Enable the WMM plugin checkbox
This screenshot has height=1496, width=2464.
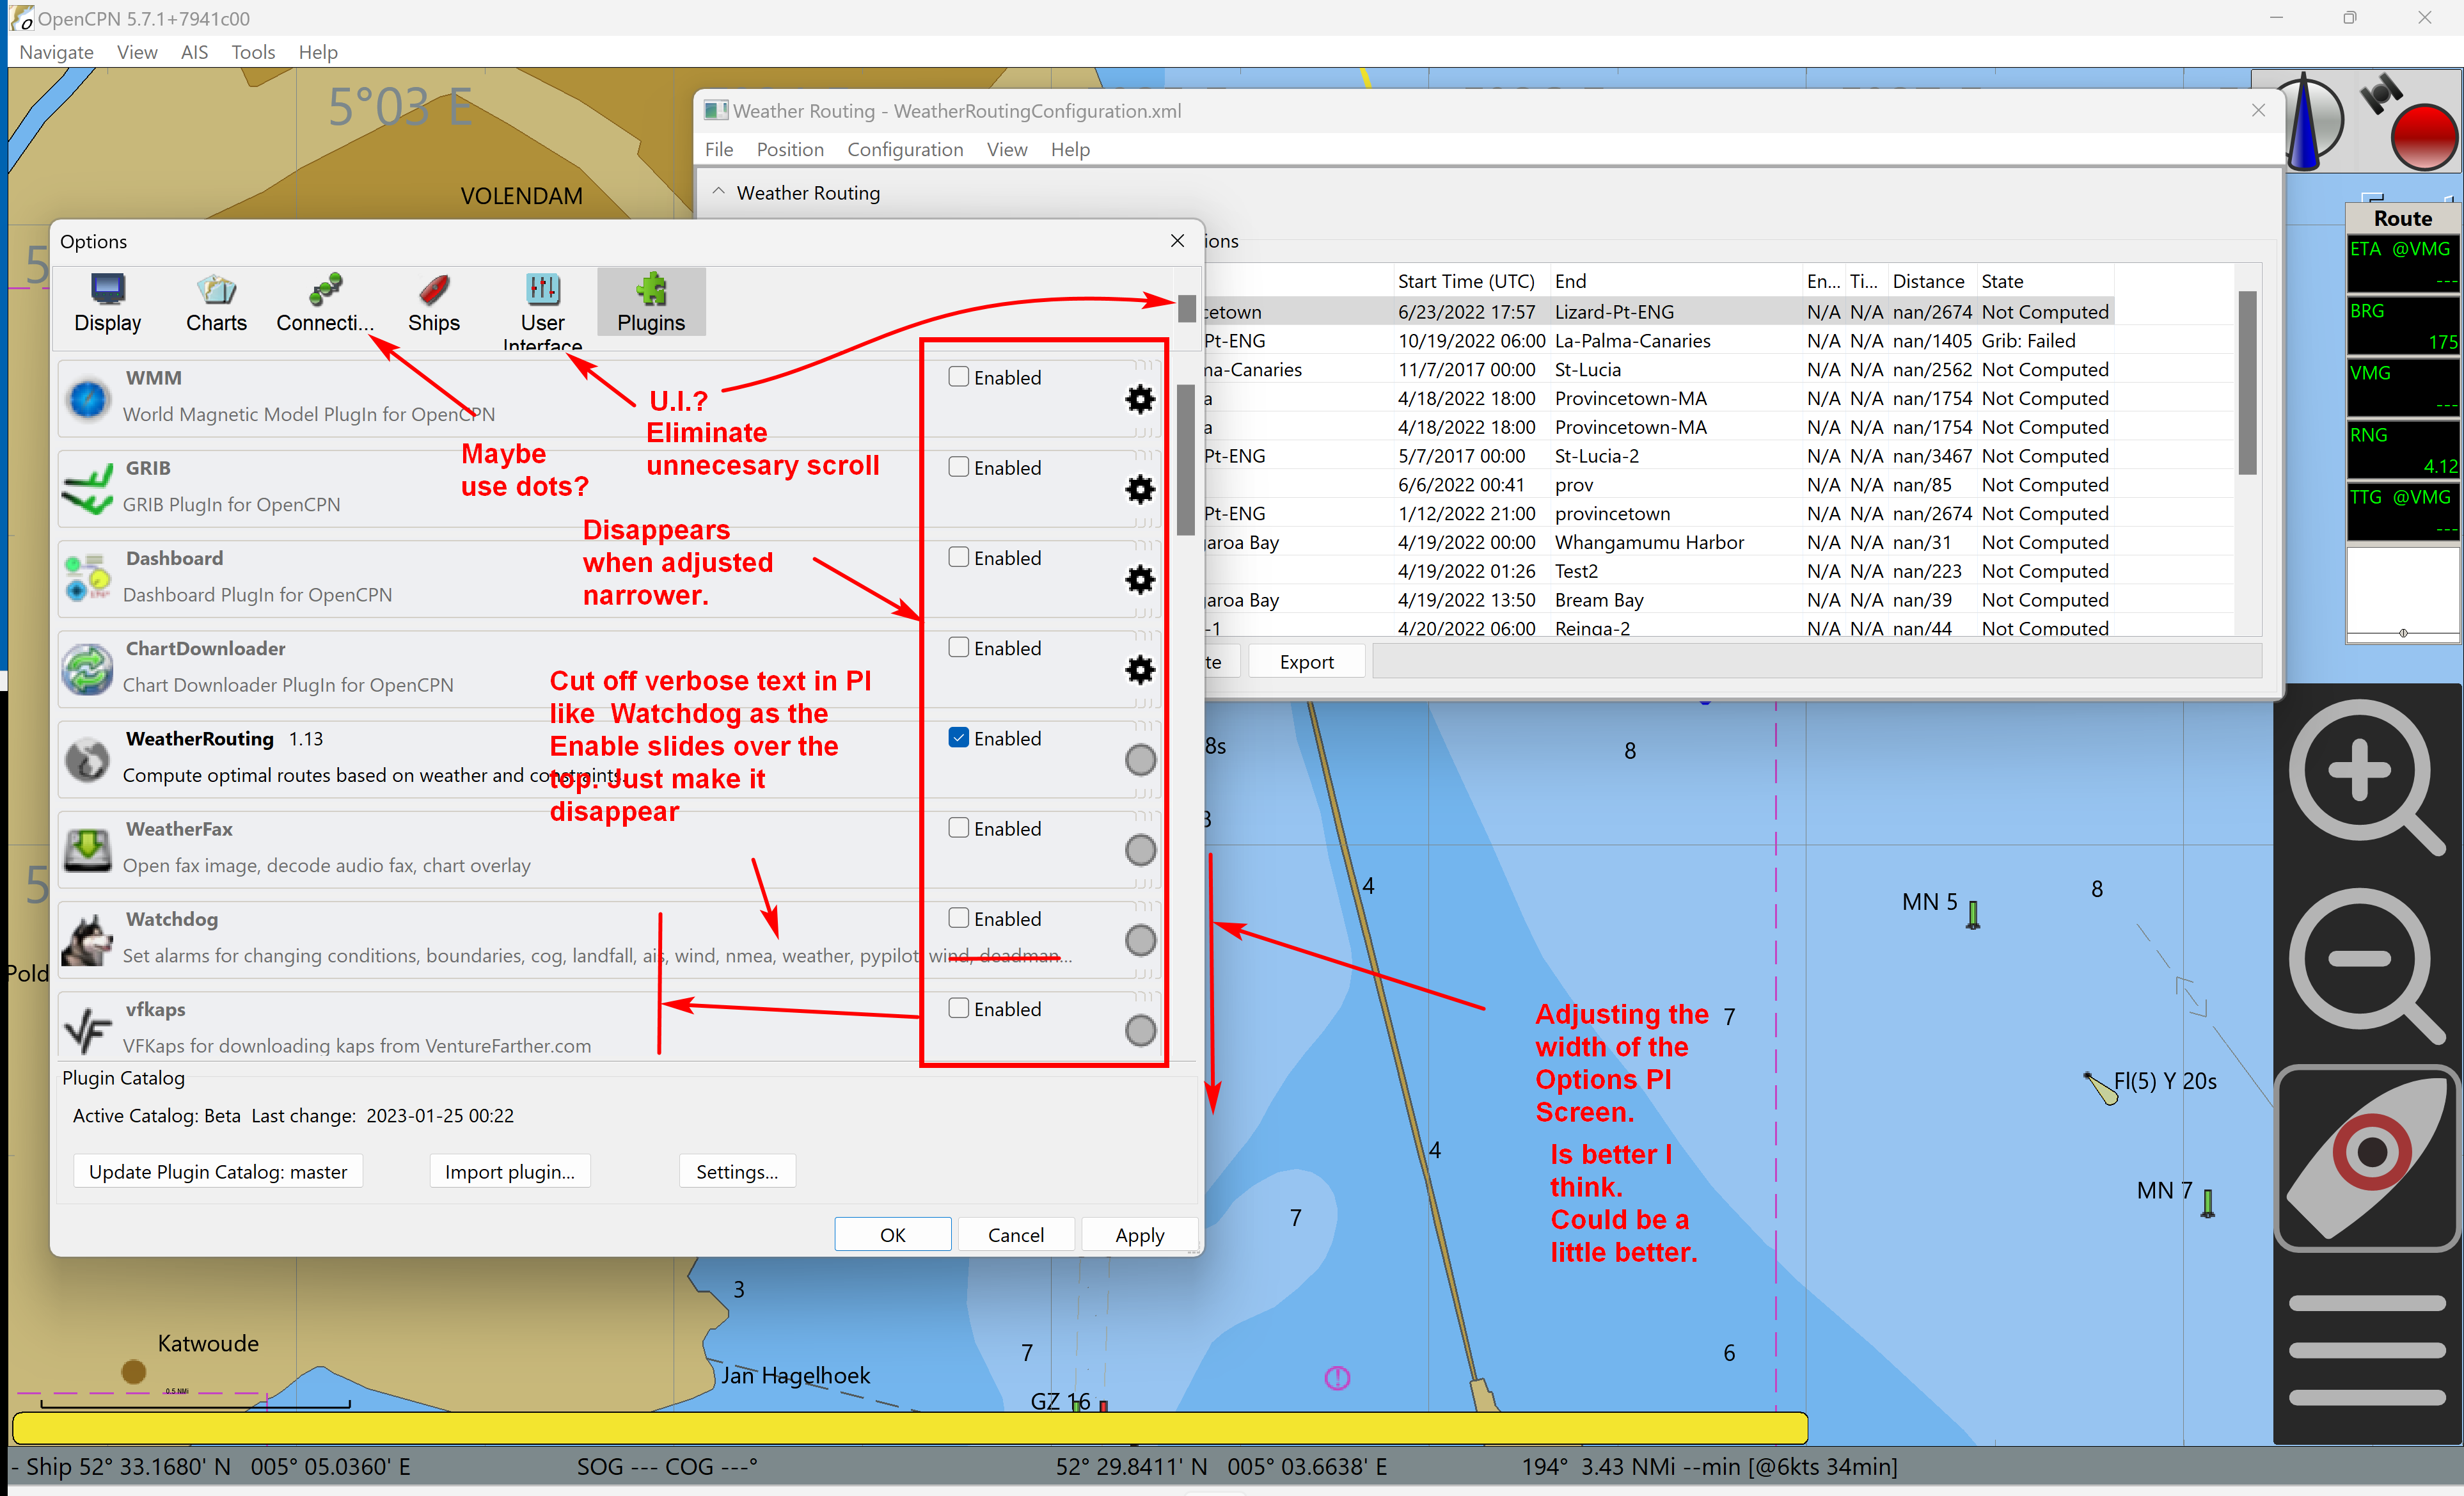[958, 376]
